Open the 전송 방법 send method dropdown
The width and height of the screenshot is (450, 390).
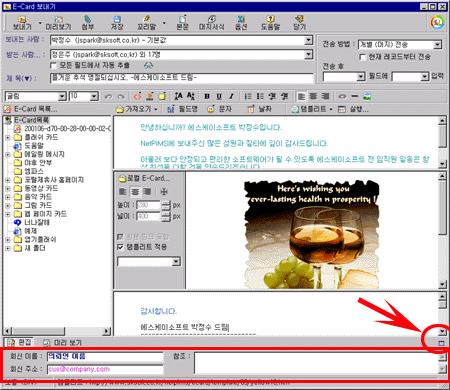pos(437,44)
